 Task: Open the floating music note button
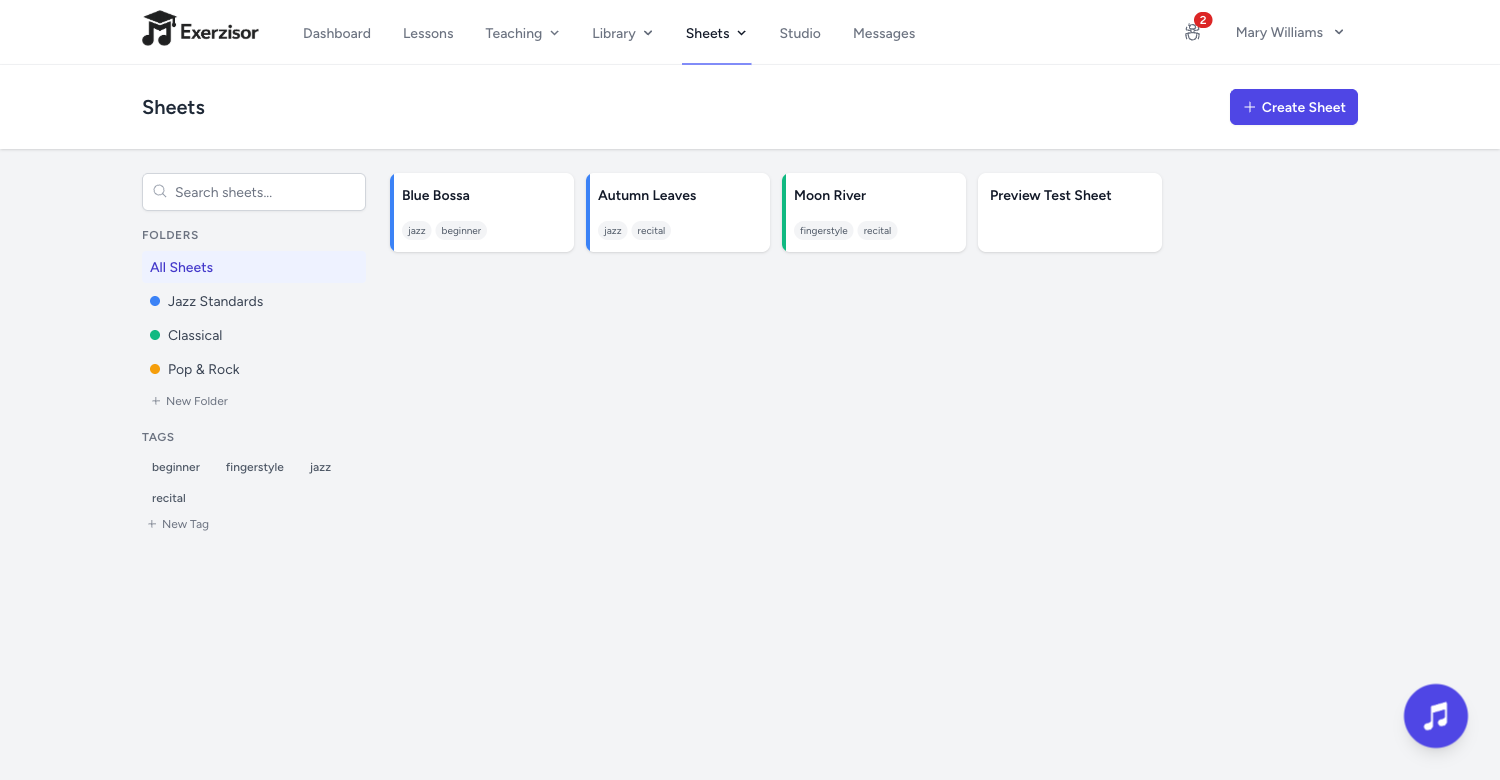click(1436, 716)
